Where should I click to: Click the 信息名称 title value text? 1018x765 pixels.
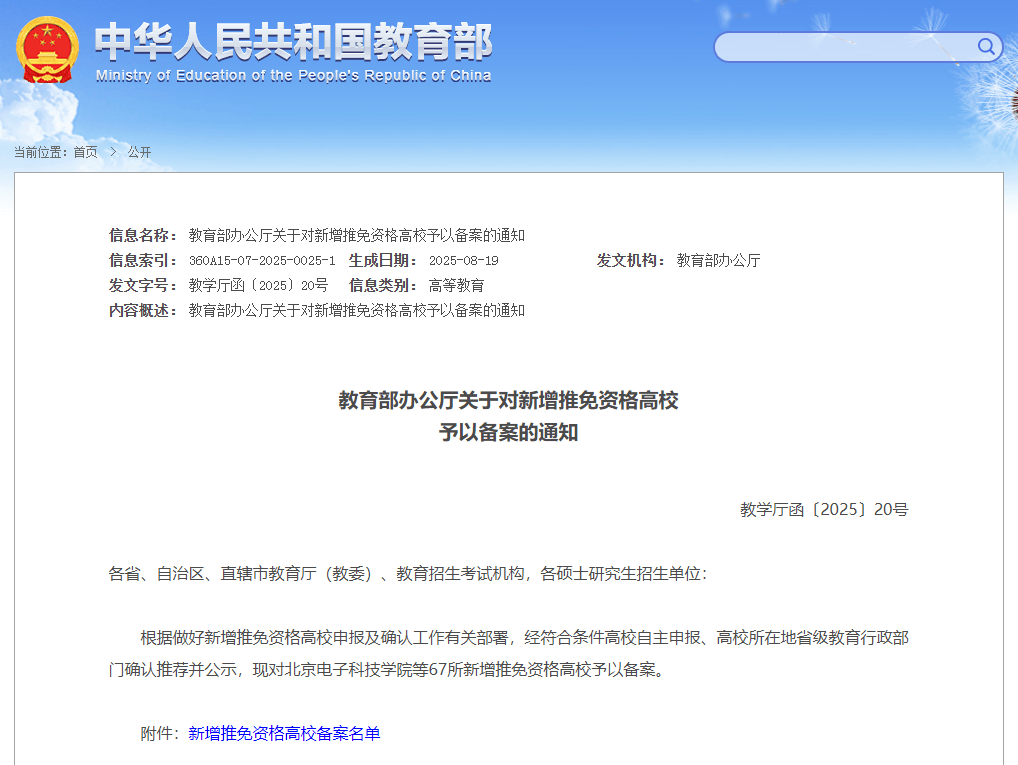coord(356,235)
